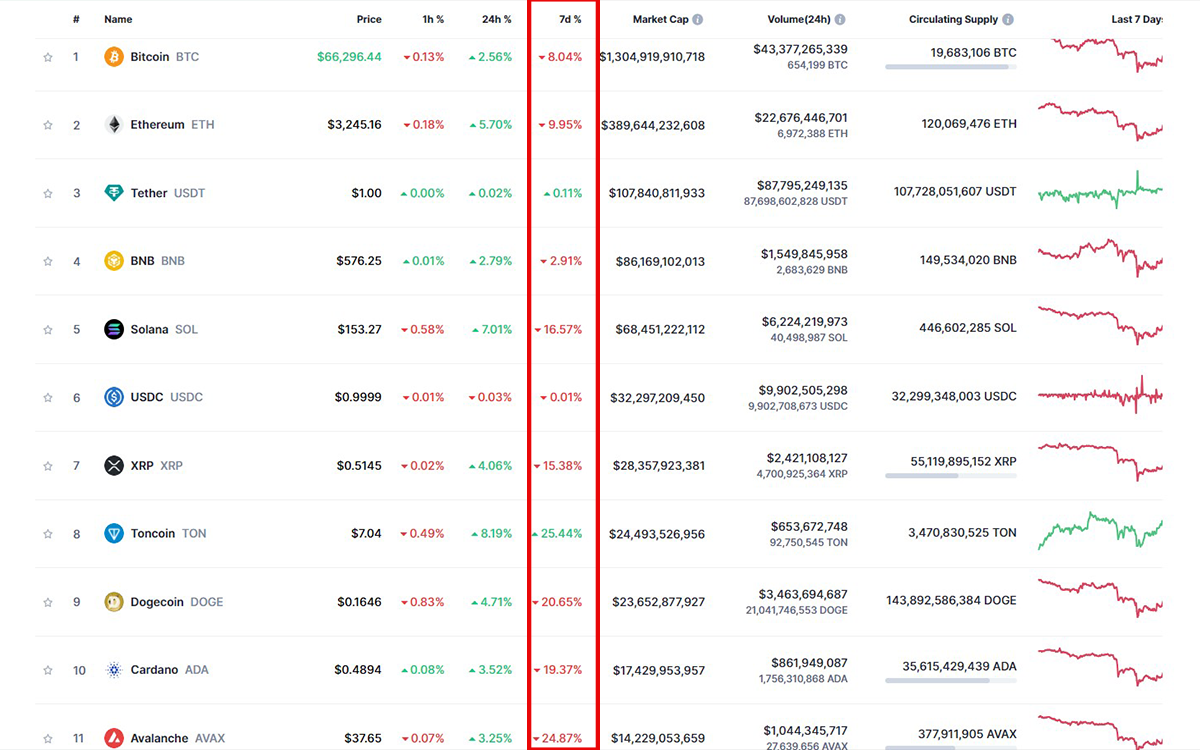This screenshot has width=1200, height=750.
Task: Click Ethereum price $3,245.16
Action: [354, 125]
